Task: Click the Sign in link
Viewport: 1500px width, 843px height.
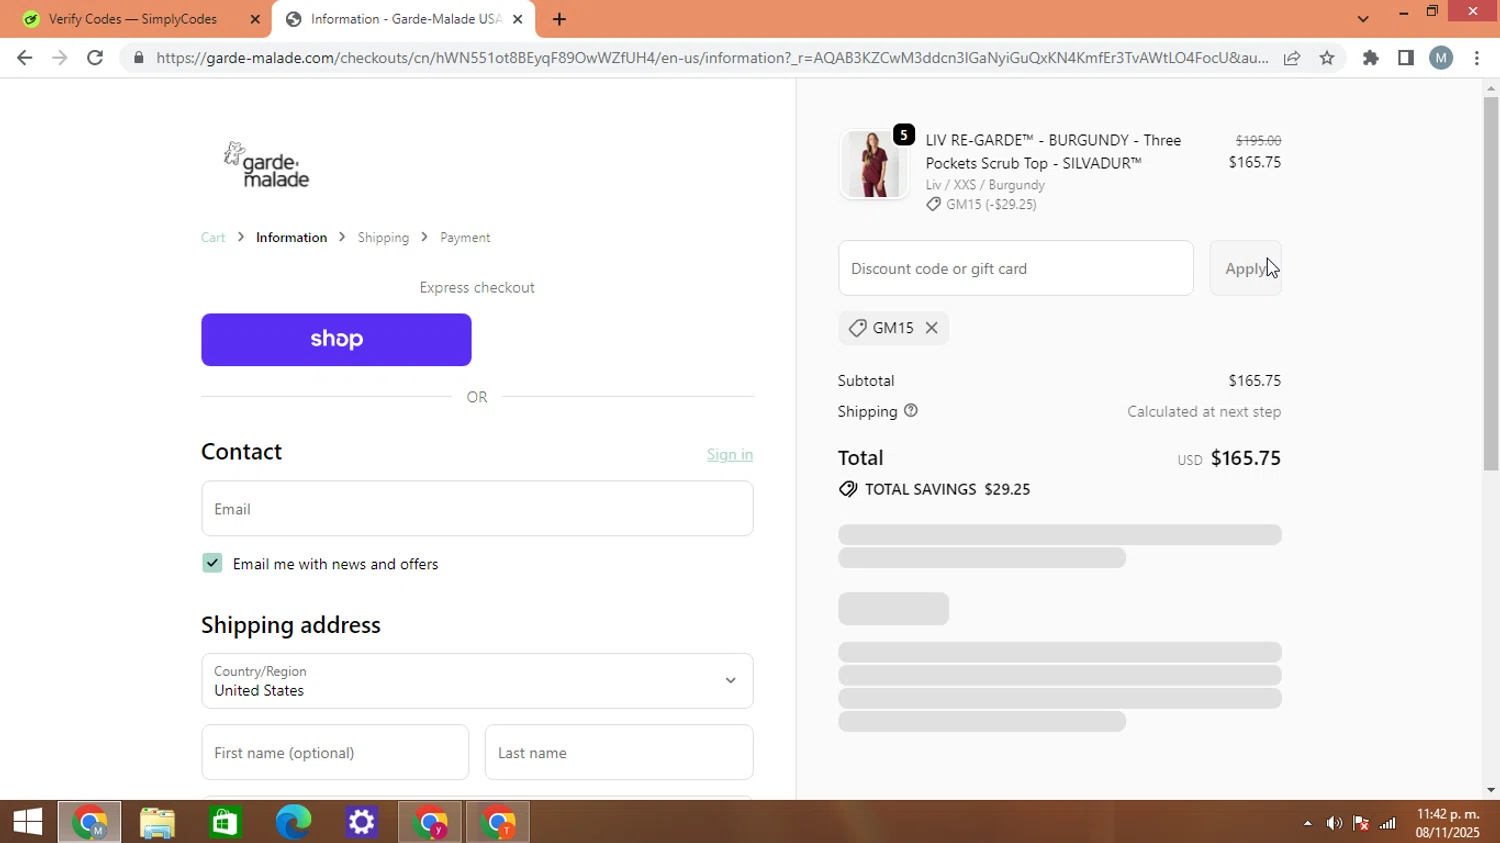Action: 730,454
